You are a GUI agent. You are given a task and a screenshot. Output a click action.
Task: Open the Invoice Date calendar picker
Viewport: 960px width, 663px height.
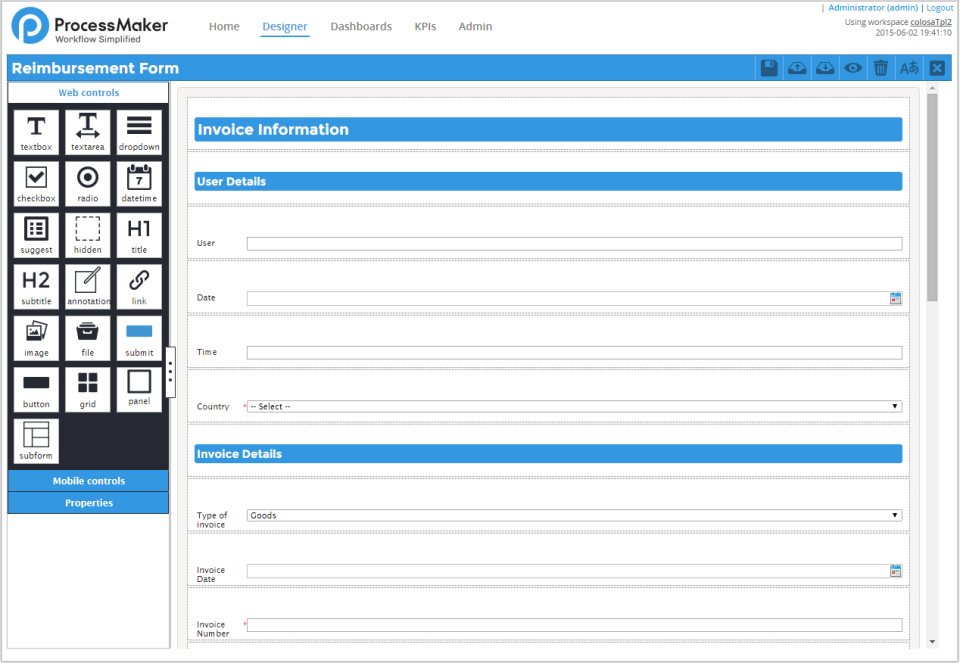point(894,570)
